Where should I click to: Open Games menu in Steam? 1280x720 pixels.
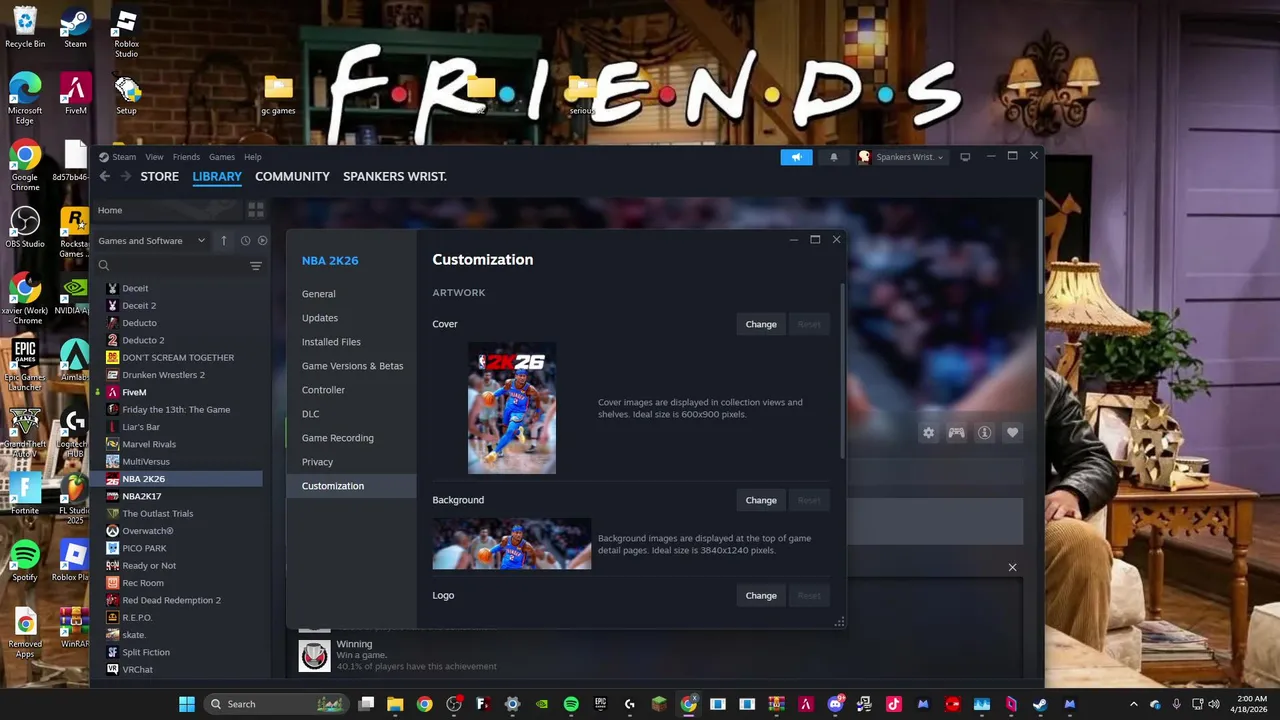(222, 157)
